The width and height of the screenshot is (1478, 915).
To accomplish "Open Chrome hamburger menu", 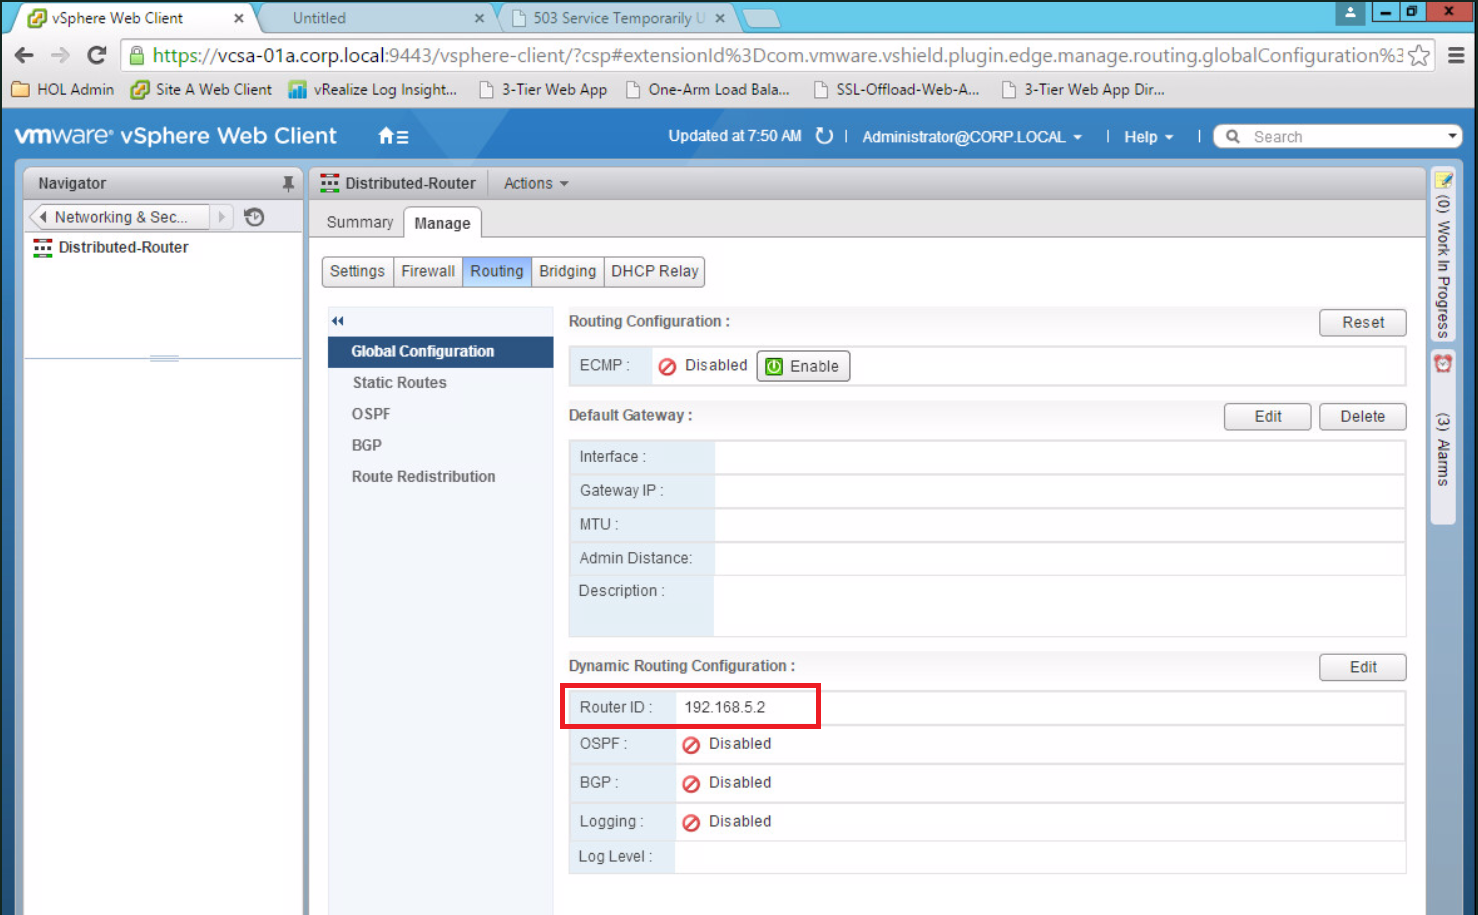I will click(x=1456, y=56).
